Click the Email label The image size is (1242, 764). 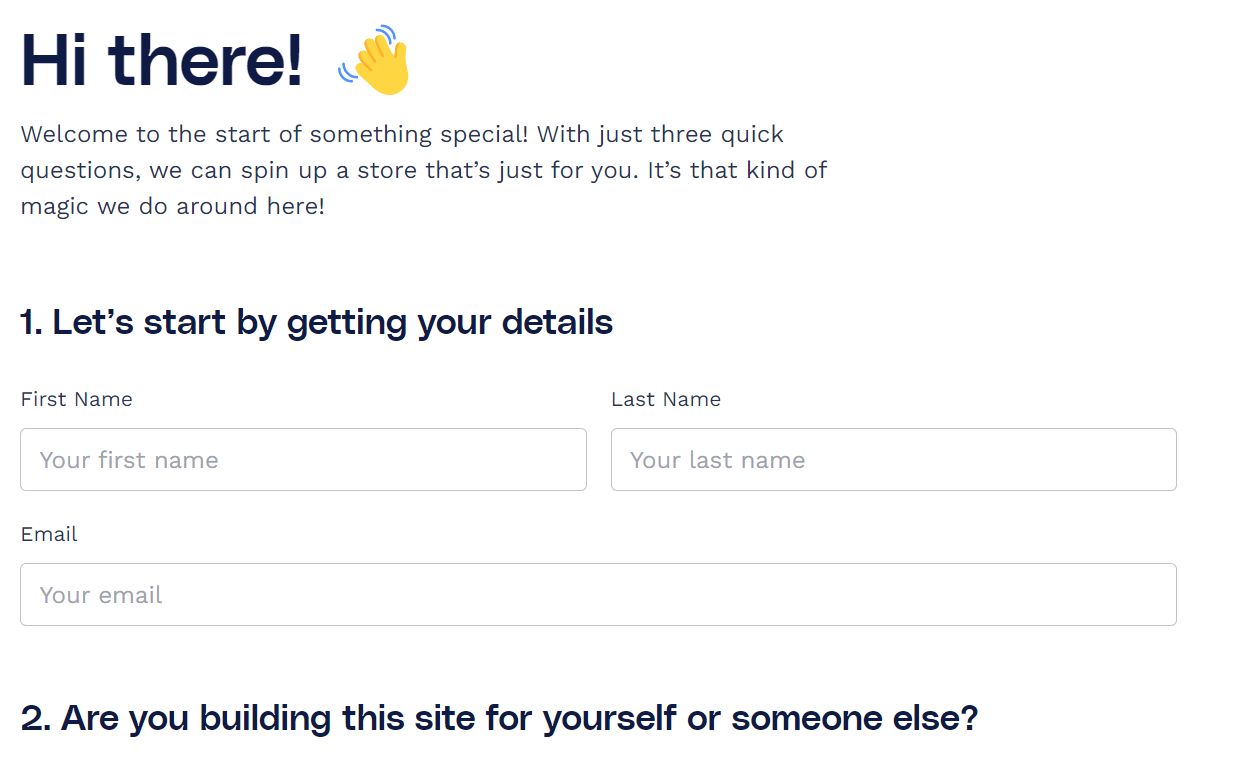pos(48,534)
